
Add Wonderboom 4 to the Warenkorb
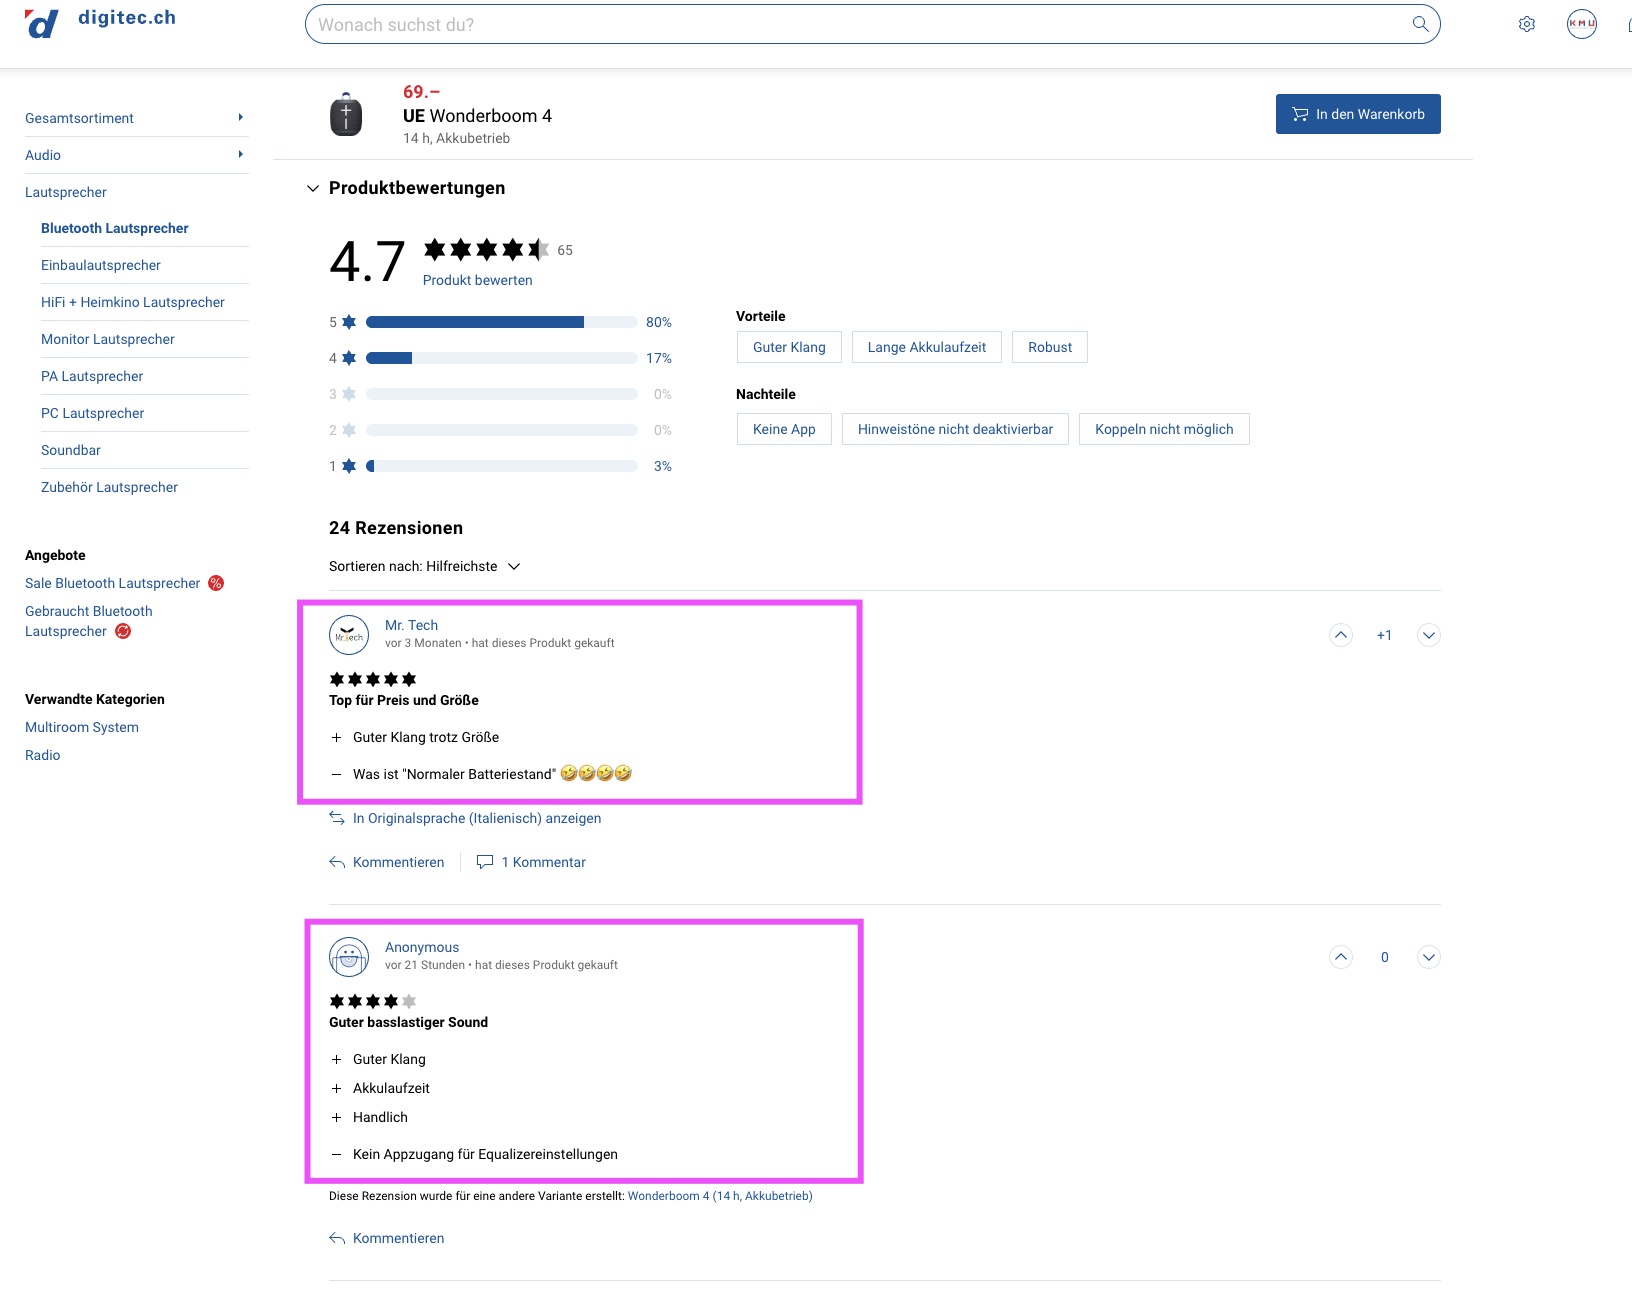1357,114
